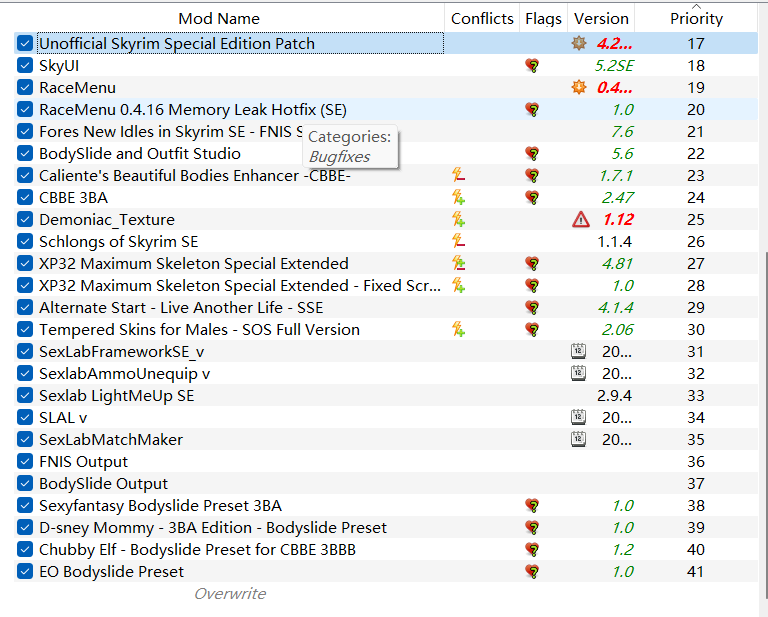The image size is (768, 617).
Task: Click the flag icon for Sexyfantasy Bodyslide Preset 3BA
Action: [x=532, y=506]
